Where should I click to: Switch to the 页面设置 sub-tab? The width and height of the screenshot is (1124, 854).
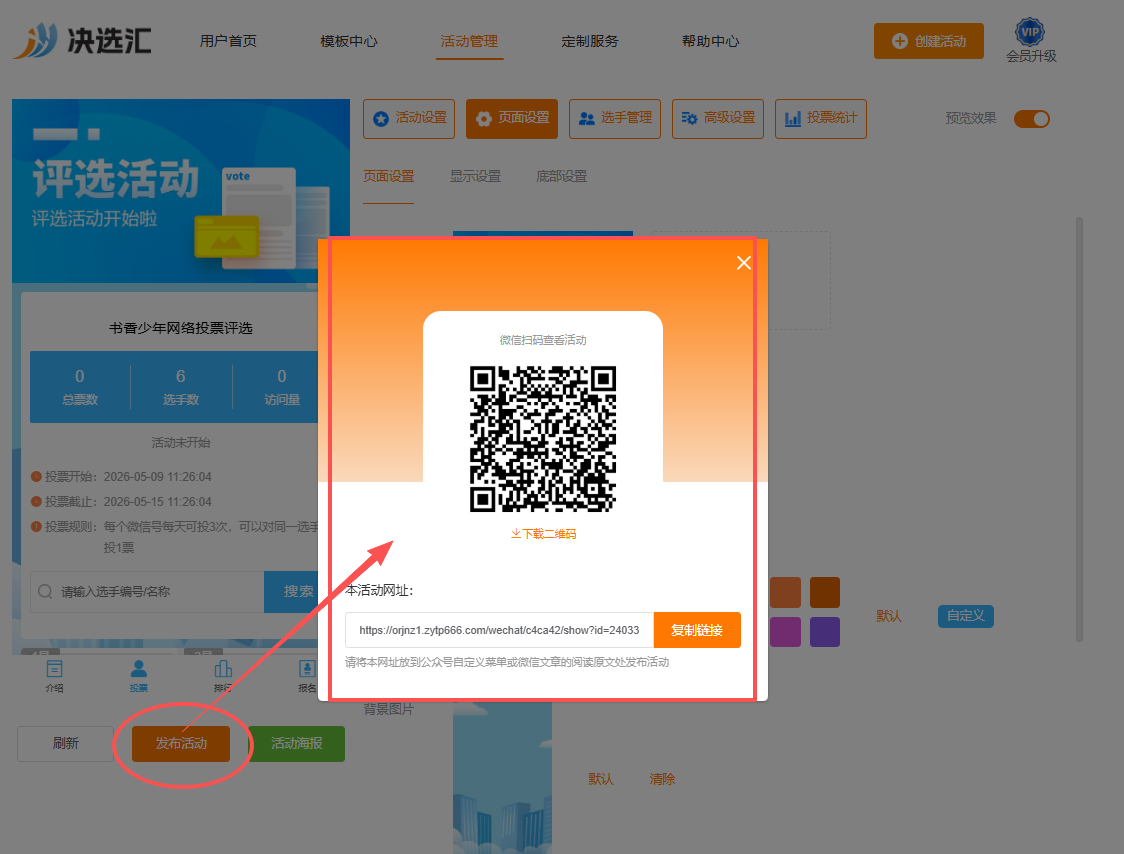tap(389, 176)
